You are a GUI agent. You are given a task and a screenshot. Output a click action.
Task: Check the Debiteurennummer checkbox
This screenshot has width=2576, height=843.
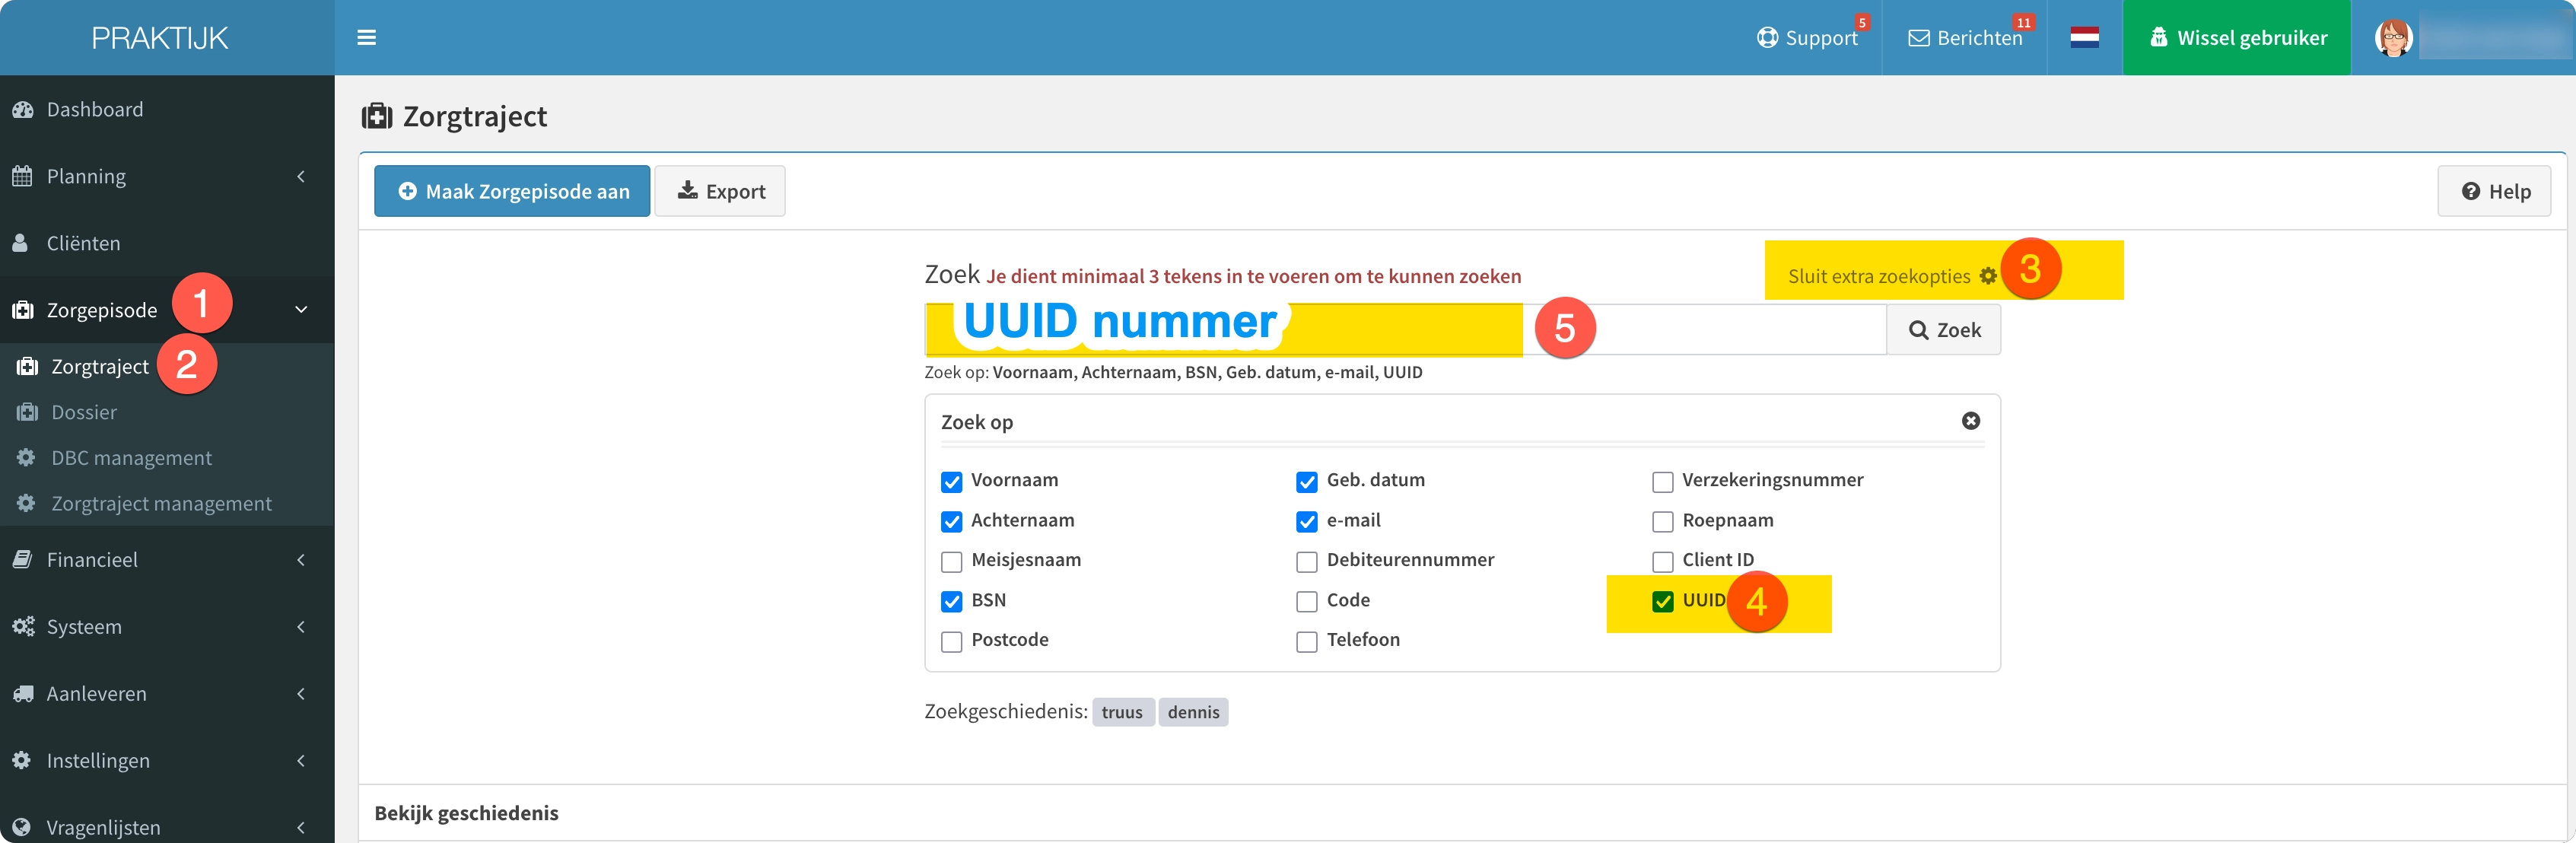coord(1306,562)
